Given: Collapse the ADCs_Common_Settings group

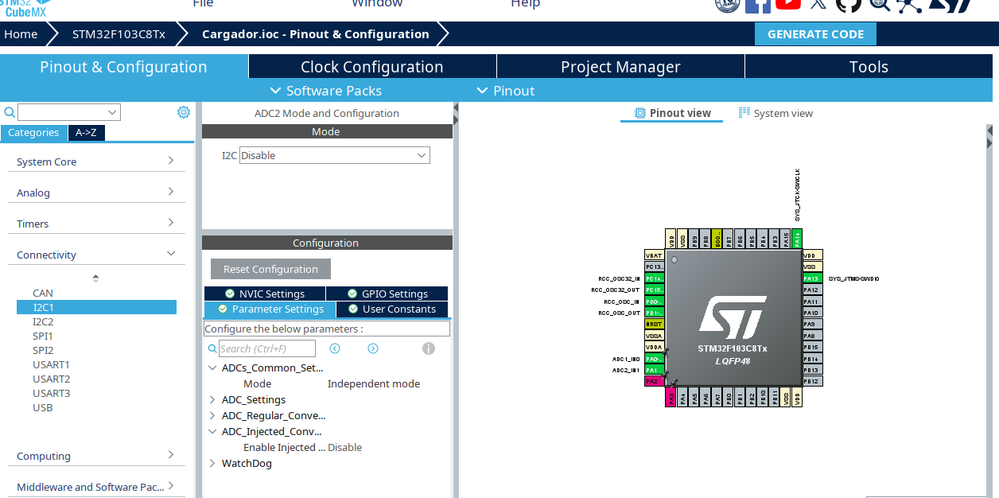Looking at the screenshot, I should click(x=212, y=368).
